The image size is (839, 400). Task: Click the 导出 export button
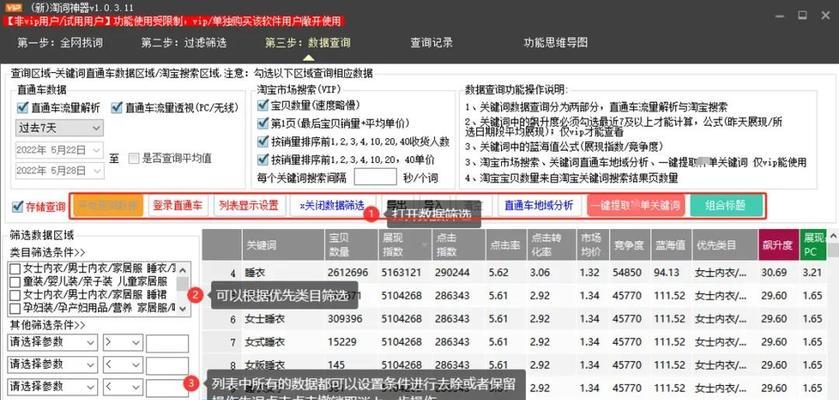click(x=396, y=205)
